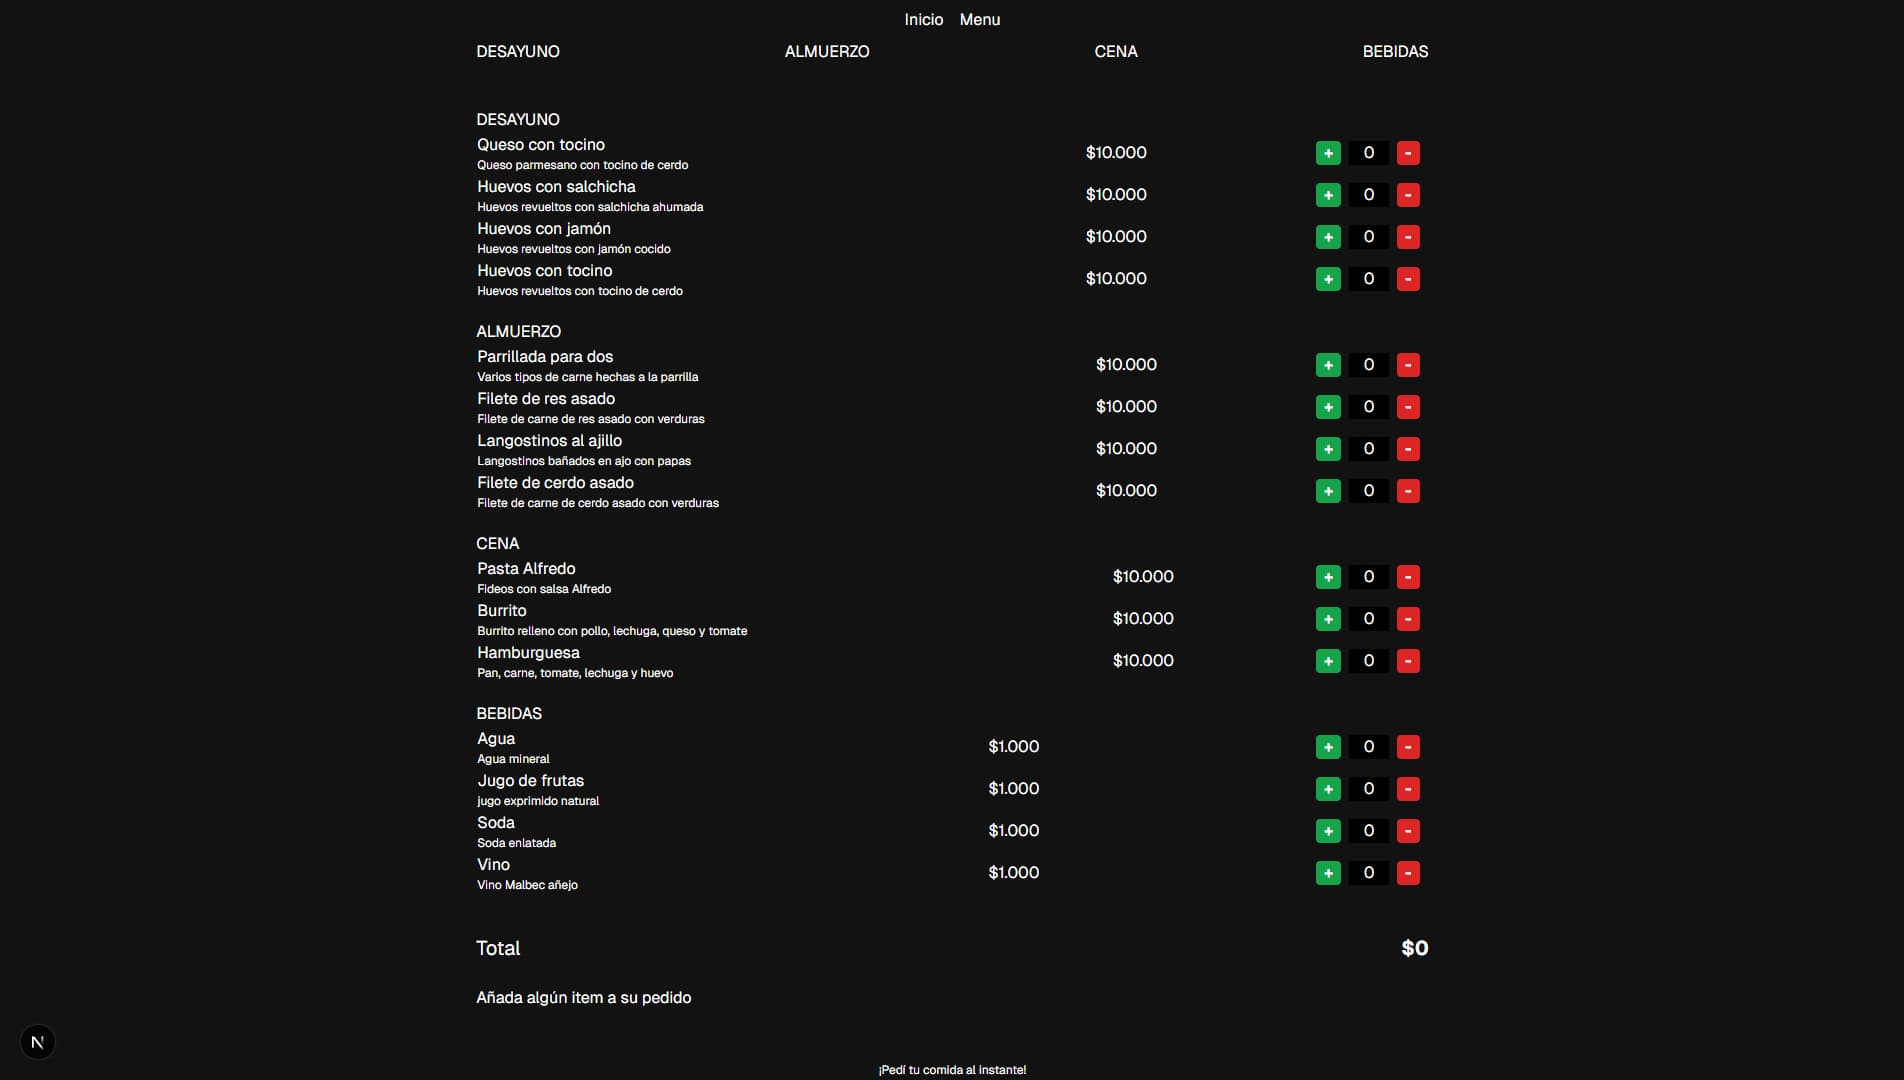Image resolution: width=1904 pixels, height=1080 pixels.
Task: Add one Parrillada para dos
Action: coord(1328,365)
